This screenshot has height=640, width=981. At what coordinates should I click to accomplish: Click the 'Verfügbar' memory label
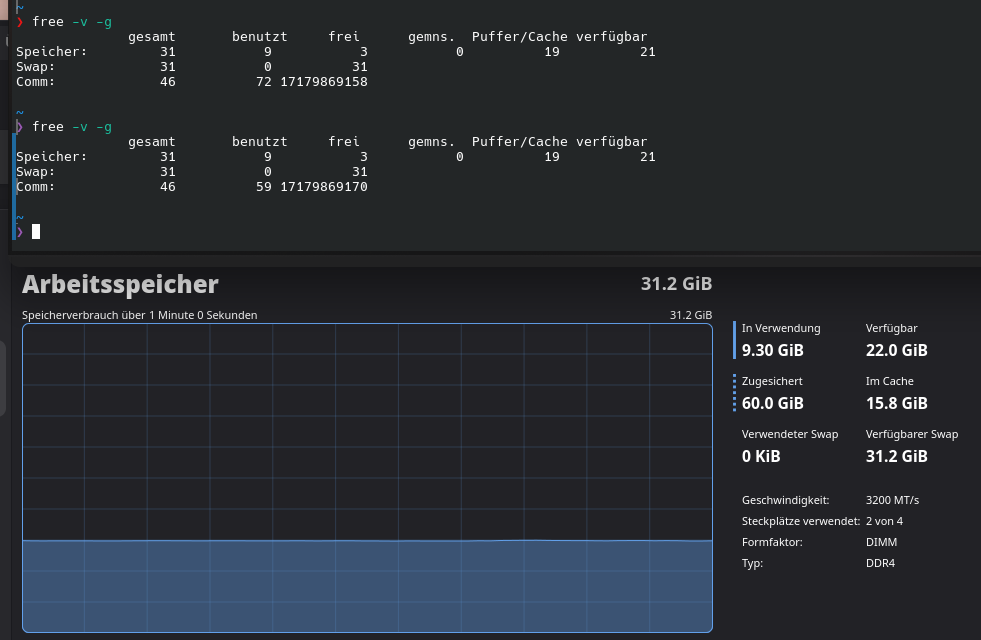click(x=892, y=328)
